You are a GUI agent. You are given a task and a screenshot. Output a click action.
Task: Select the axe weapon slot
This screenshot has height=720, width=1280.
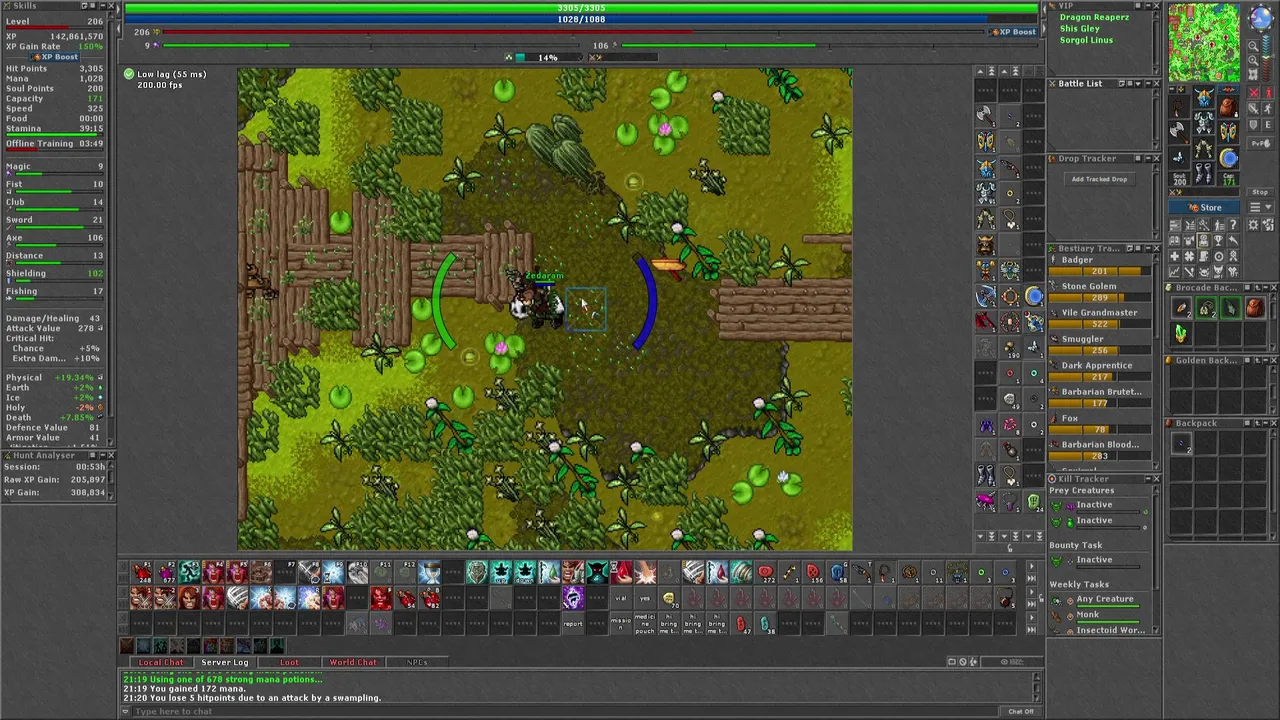tap(1177, 132)
